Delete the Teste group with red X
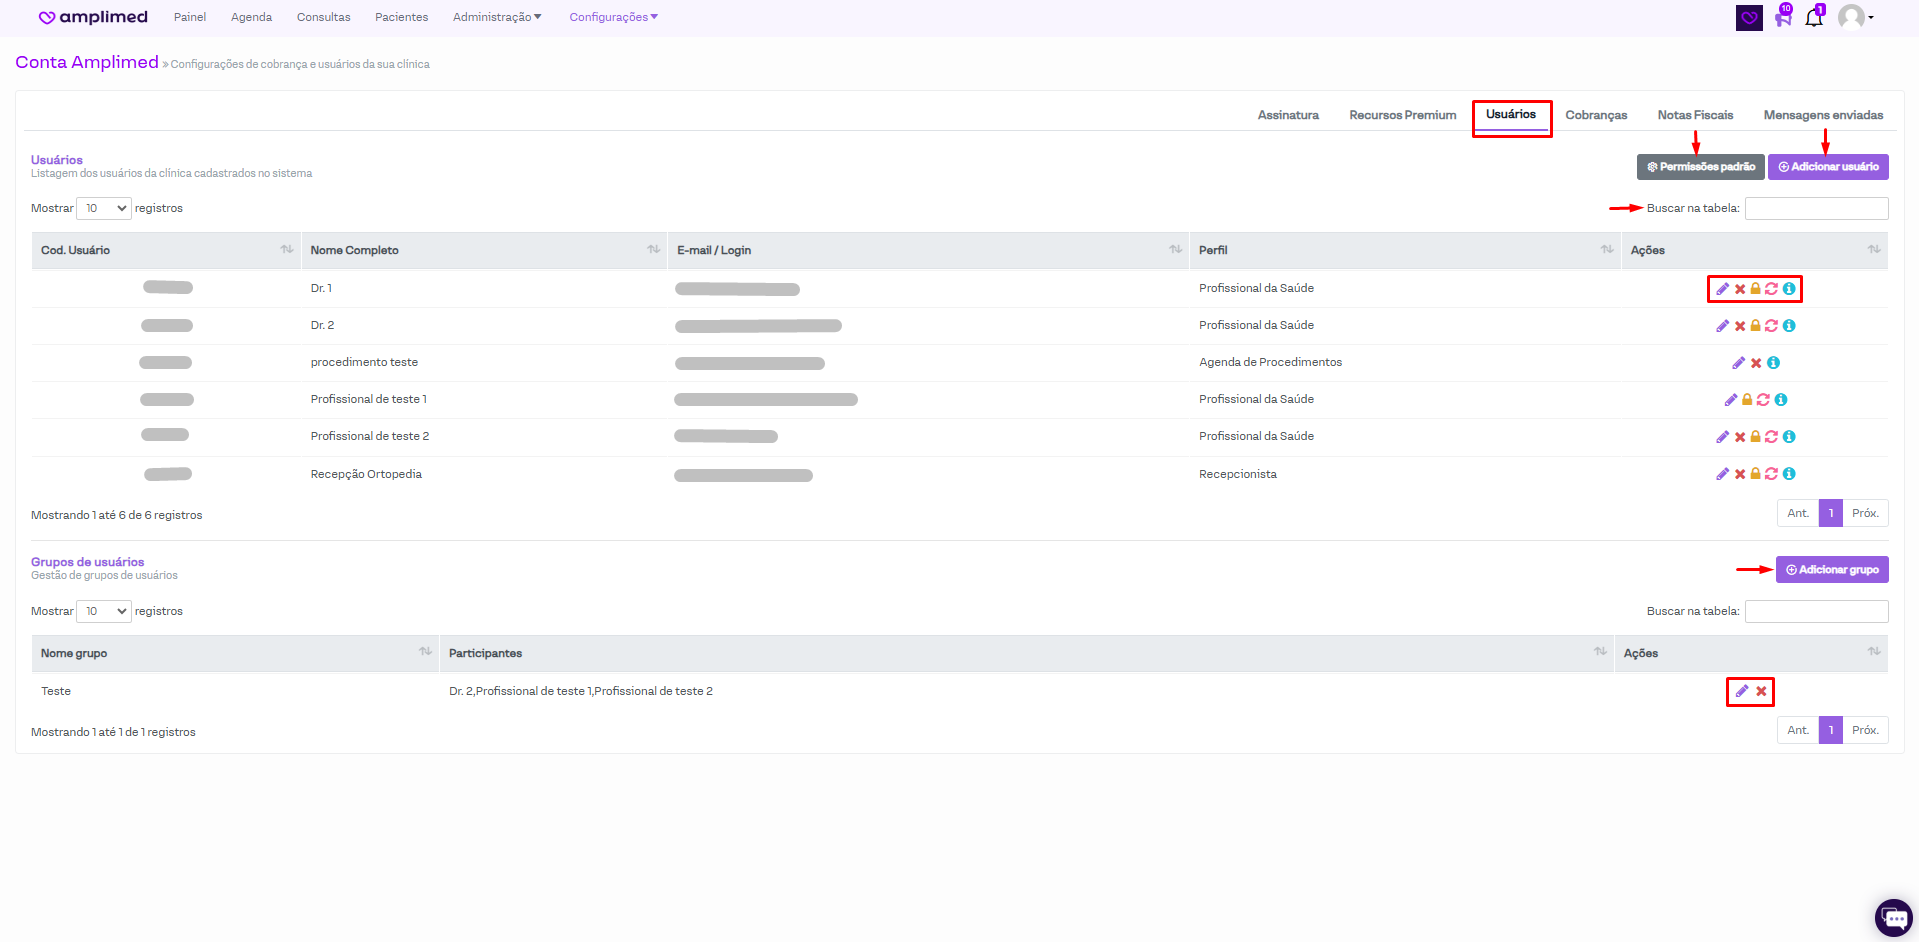1919x942 pixels. (x=1761, y=691)
